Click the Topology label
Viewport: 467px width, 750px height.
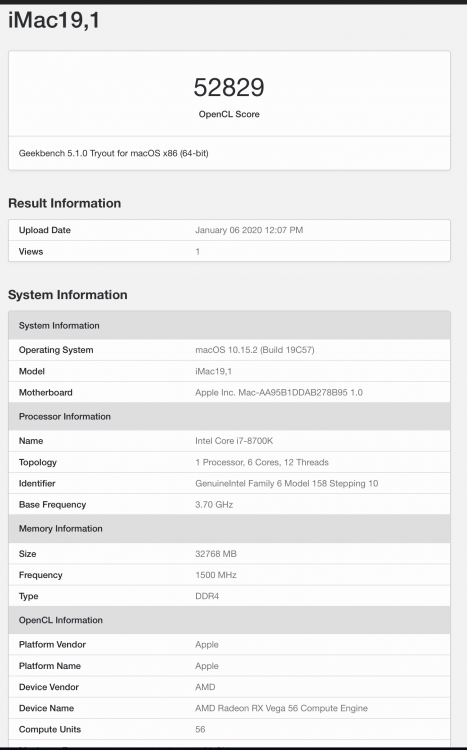(x=38, y=462)
